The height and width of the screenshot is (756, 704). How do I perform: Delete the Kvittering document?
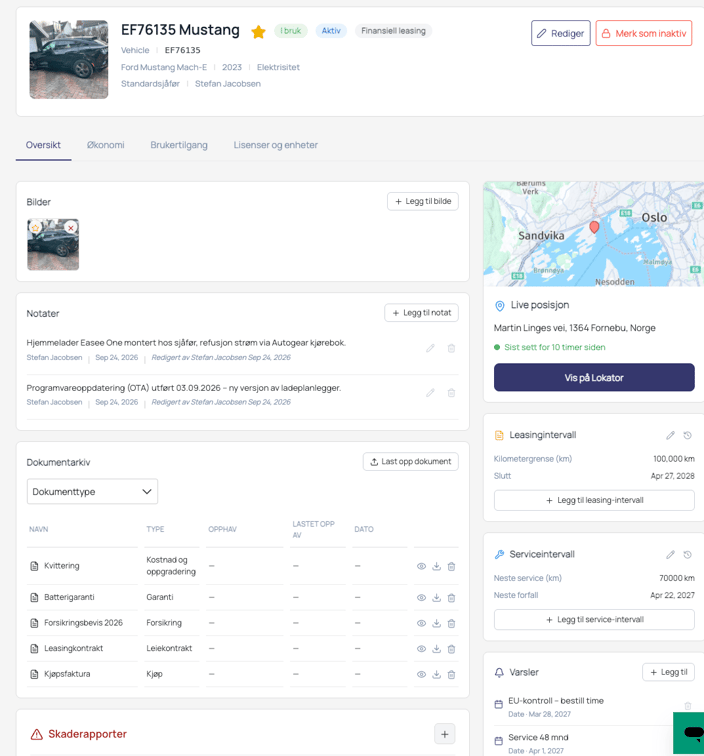pos(451,566)
